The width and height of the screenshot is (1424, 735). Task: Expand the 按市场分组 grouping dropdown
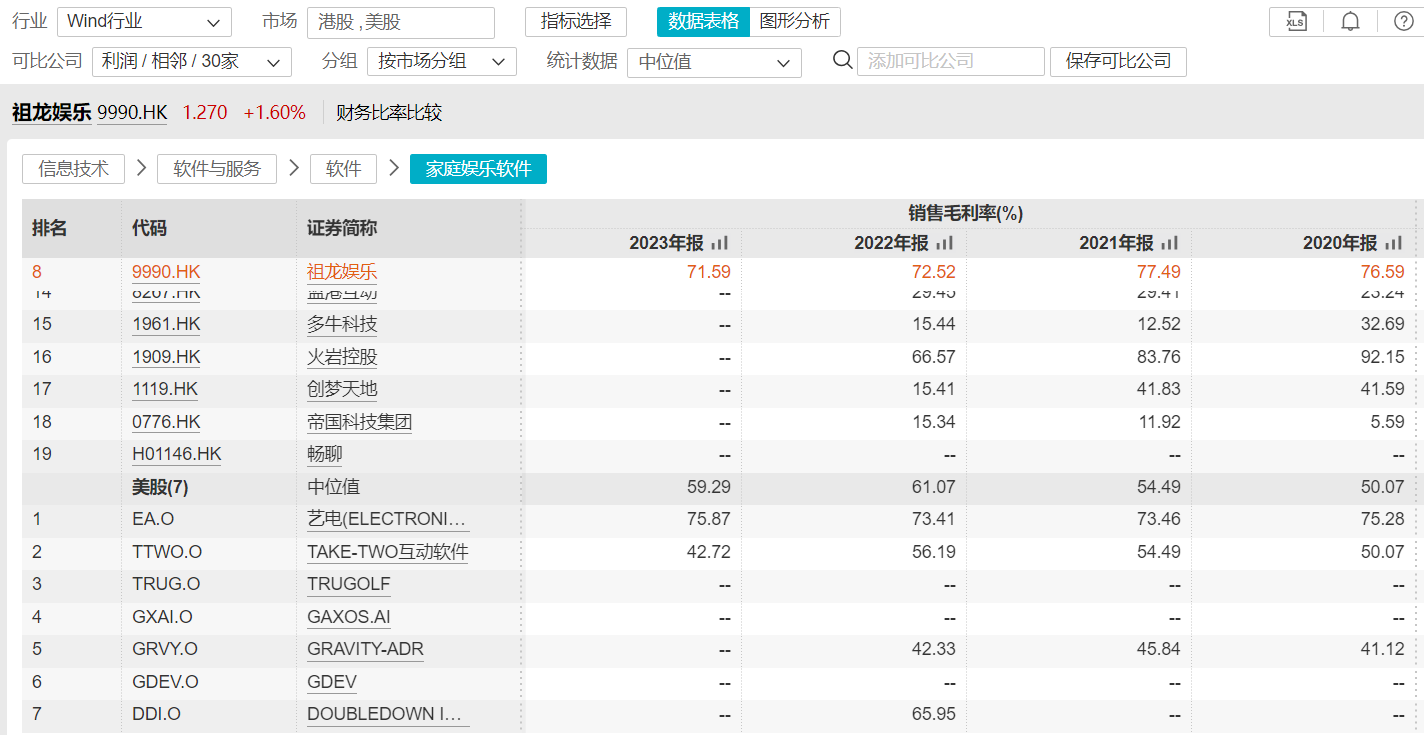pyautogui.click(x=442, y=61)
